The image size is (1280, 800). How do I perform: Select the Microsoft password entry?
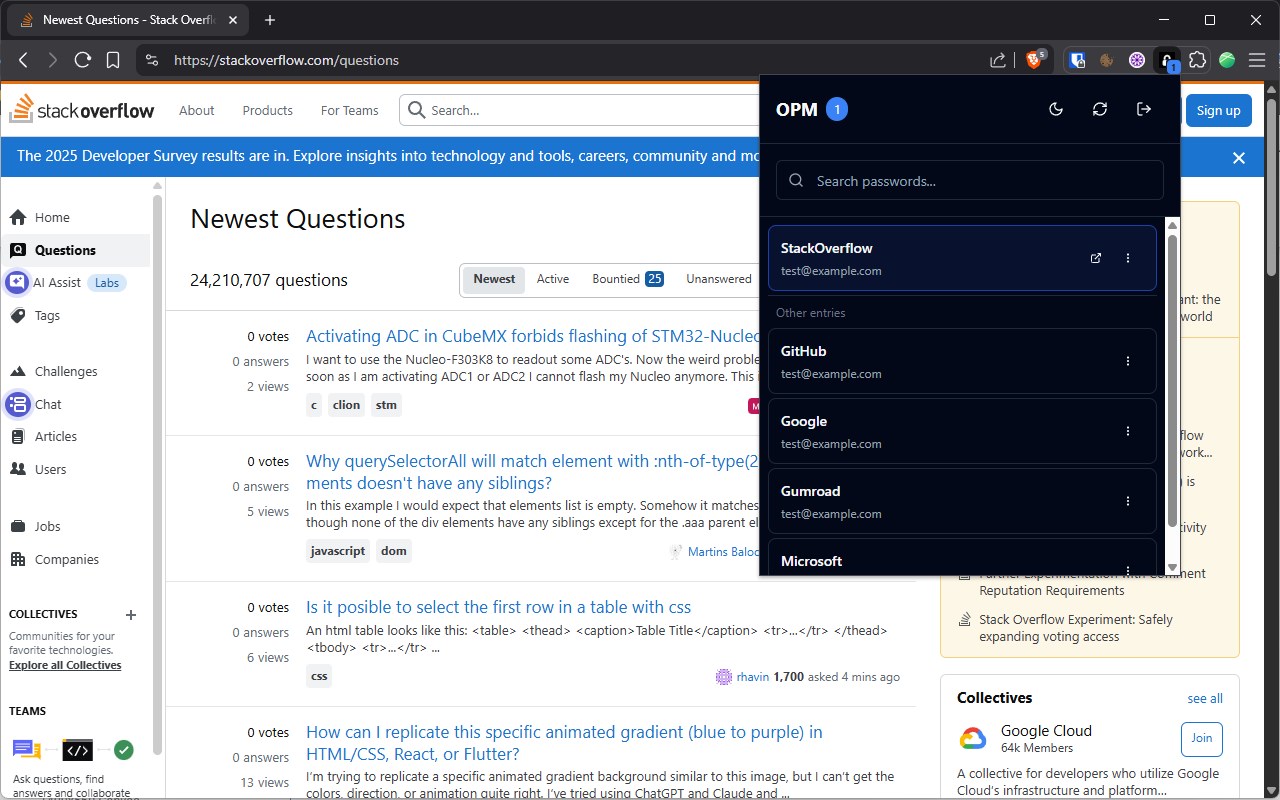(962, 557)
